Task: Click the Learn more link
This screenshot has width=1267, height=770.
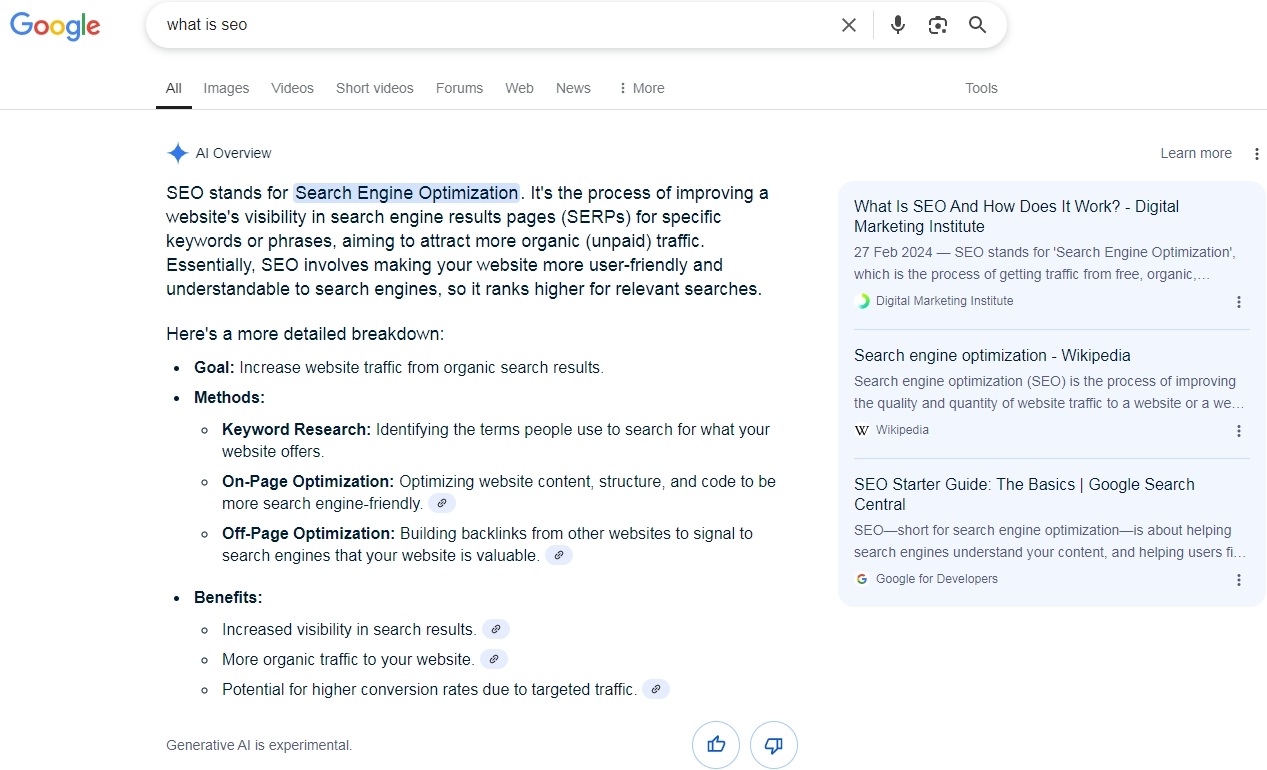Action: tap(1196, 153)
